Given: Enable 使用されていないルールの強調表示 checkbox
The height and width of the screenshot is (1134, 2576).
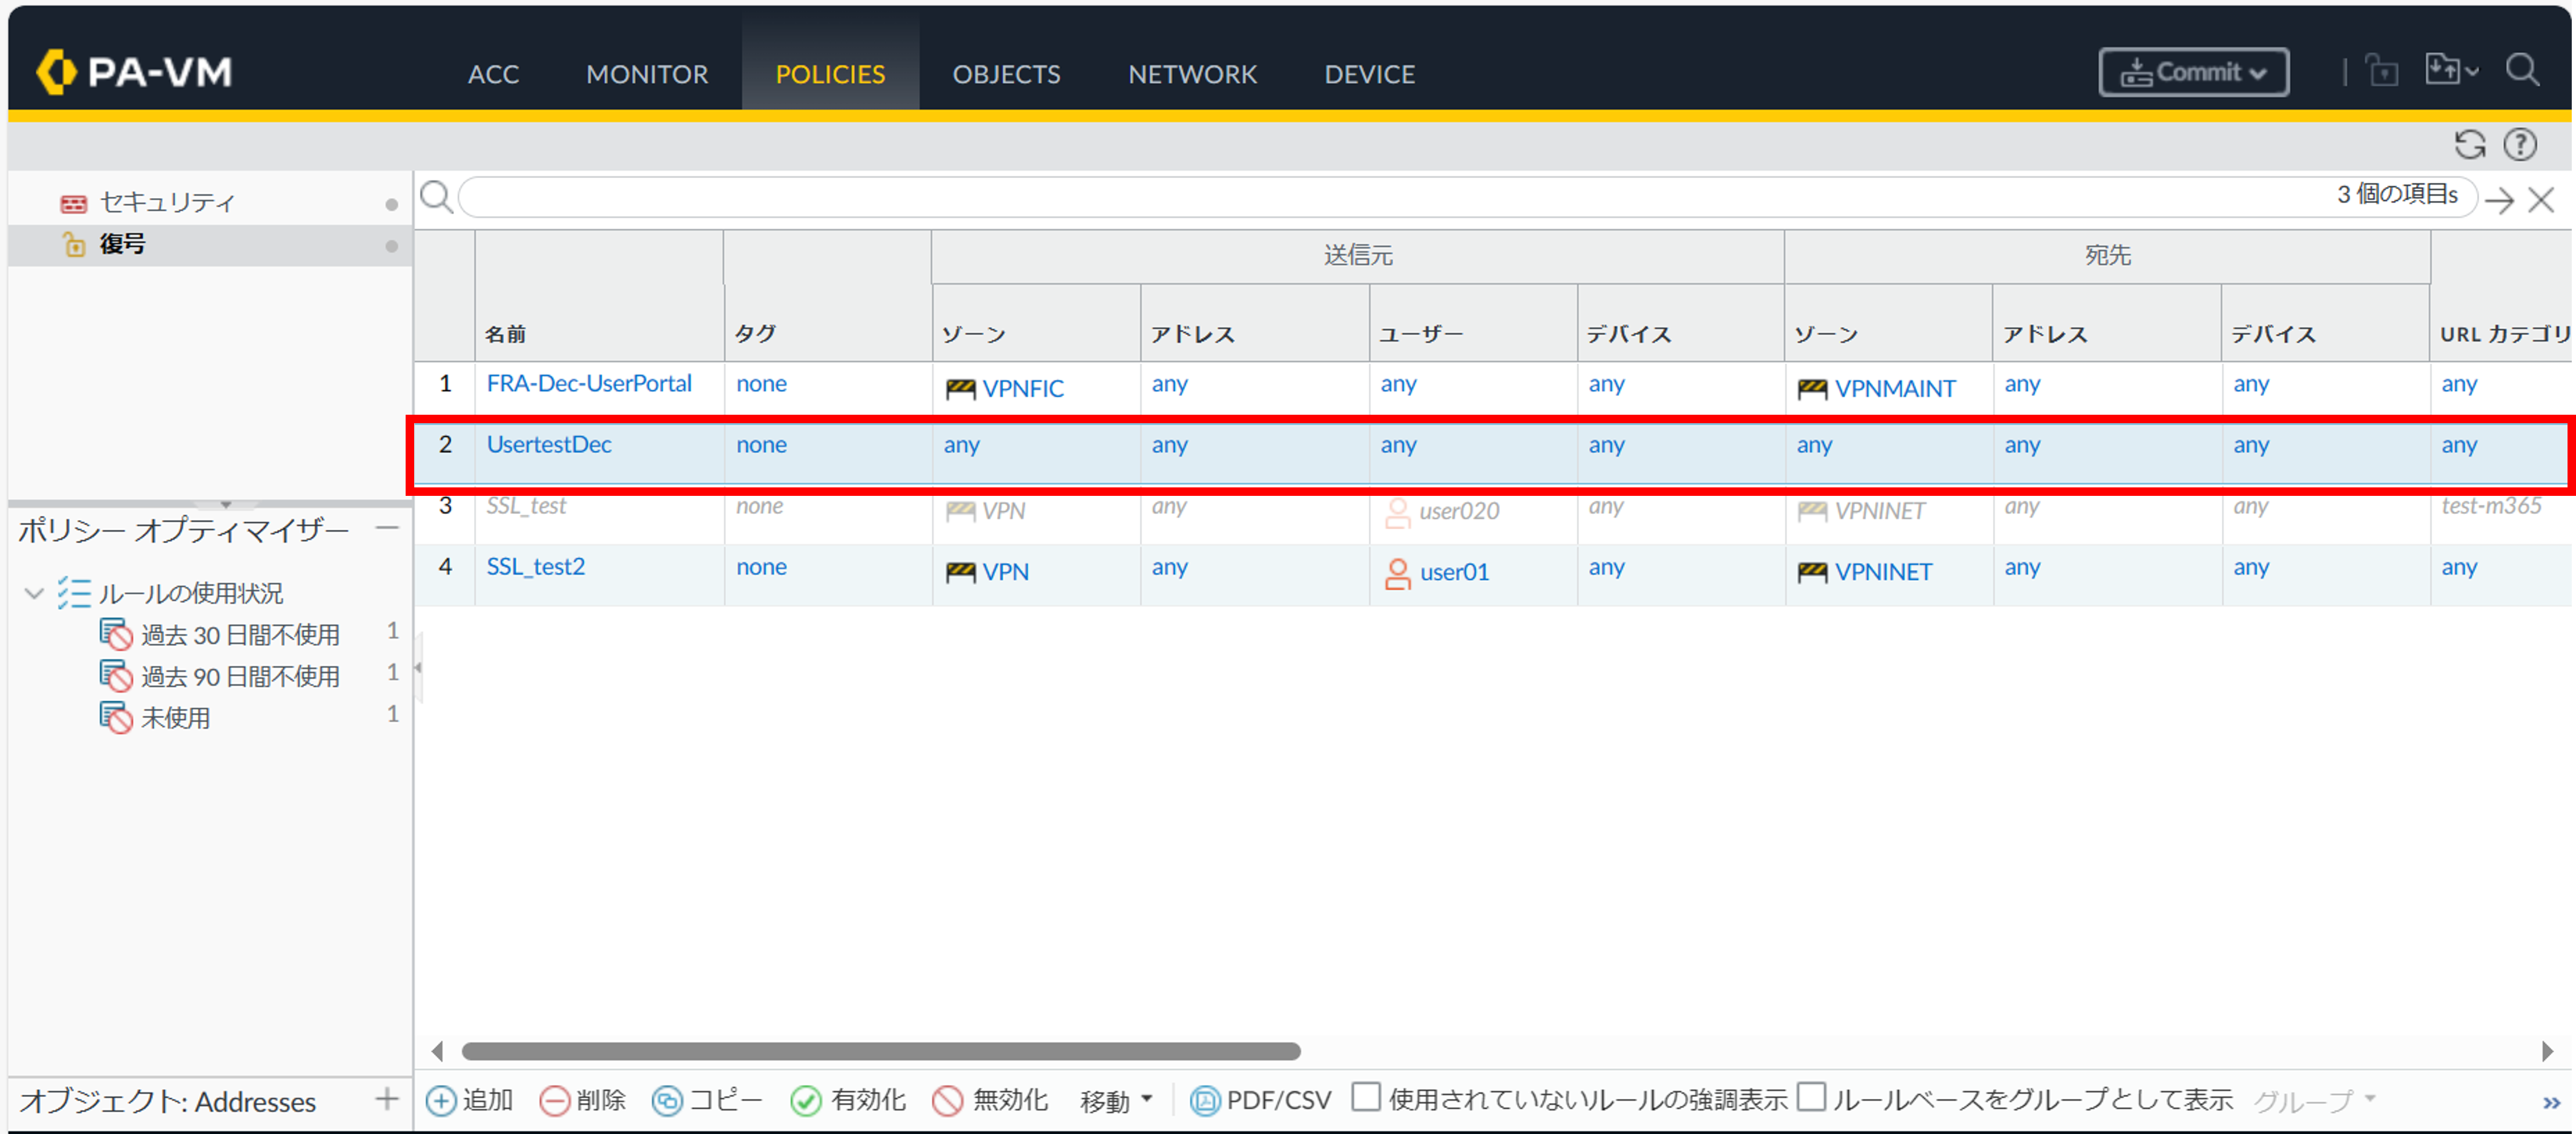Looking at the screenshot, I should coord(1366,1097).
